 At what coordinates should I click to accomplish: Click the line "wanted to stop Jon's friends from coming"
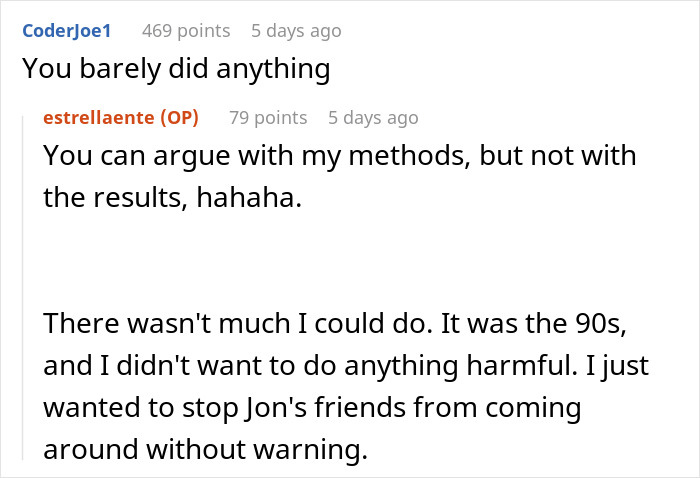click(312, 407)
